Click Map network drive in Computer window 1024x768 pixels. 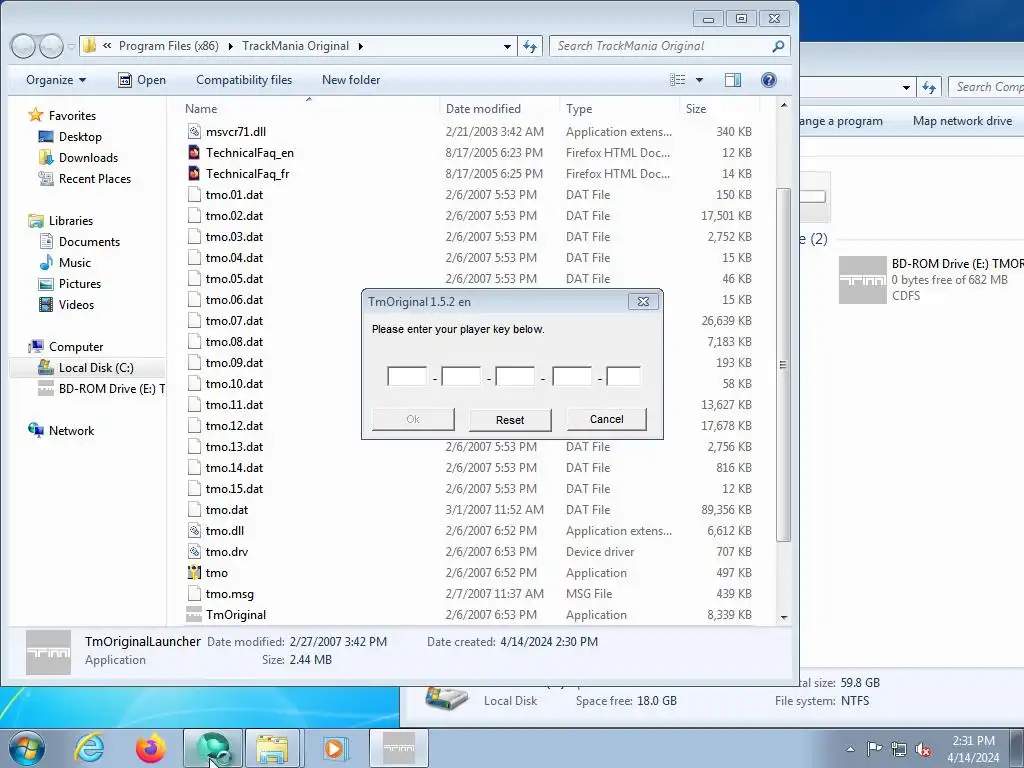[963, 121]
